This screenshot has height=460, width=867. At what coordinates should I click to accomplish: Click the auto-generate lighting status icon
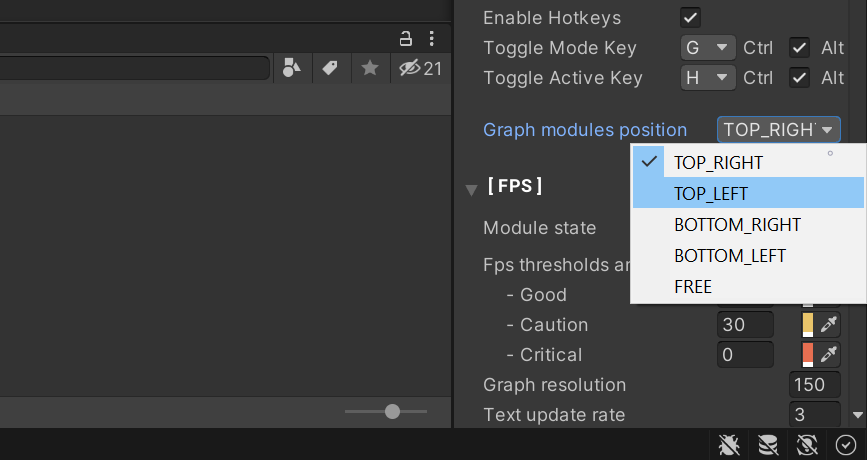click(807, 445)
